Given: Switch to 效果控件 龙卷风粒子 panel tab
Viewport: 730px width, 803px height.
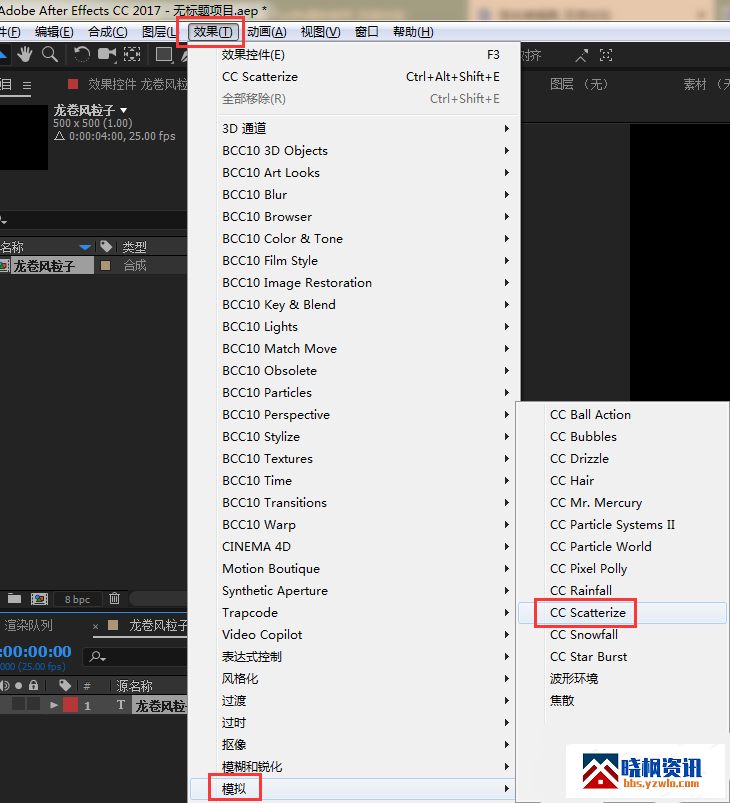Looking at the screenshot, I should point(138,84).
